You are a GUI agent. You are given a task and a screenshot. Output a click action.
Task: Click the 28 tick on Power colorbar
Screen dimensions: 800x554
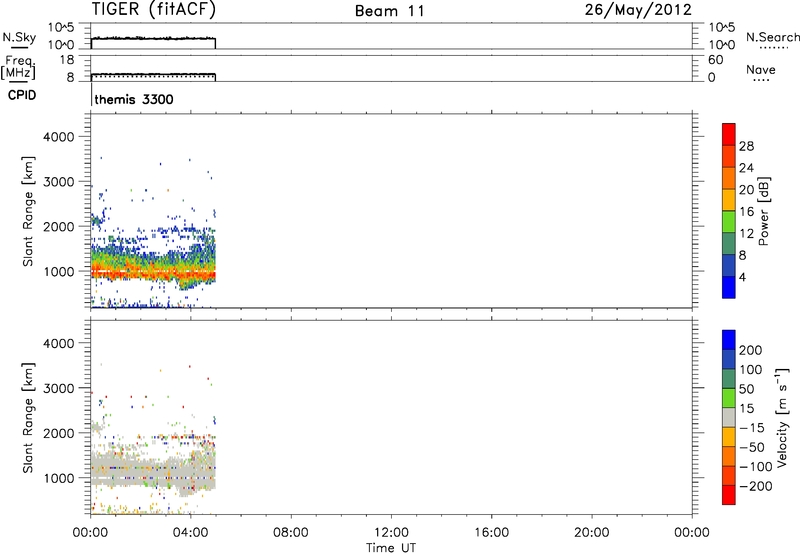(746, 146)
